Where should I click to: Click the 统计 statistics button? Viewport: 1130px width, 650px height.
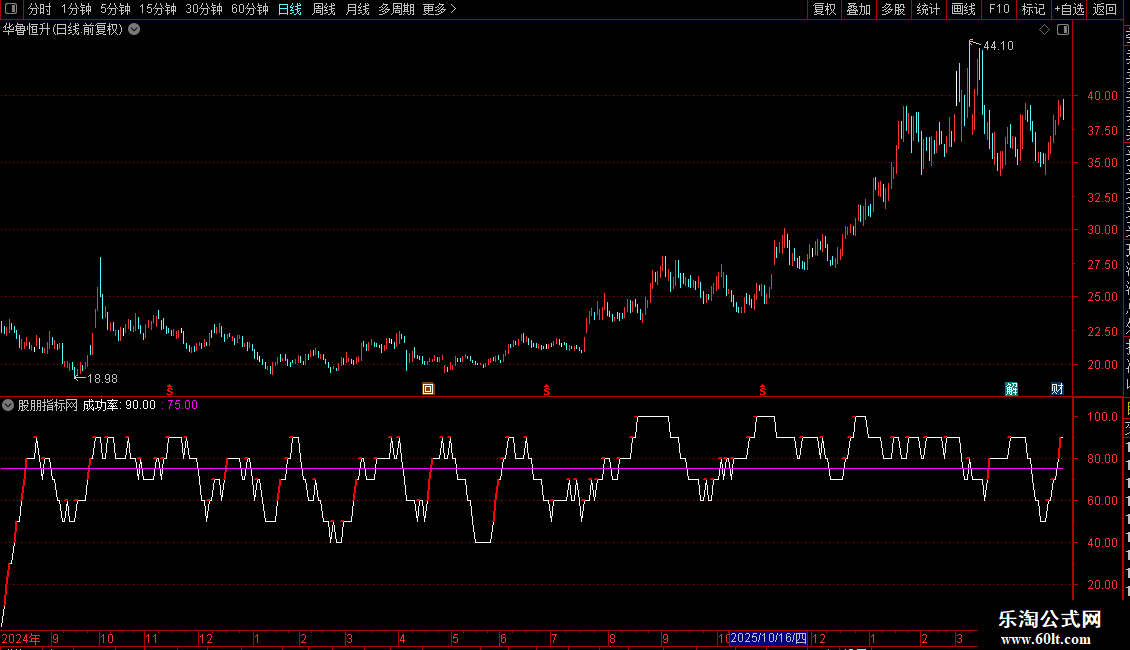click(928, 9)
